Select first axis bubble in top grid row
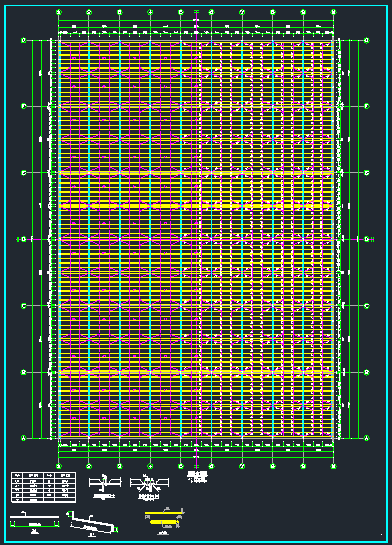This screenshot has width=392, height=545. tap(59, 12)
